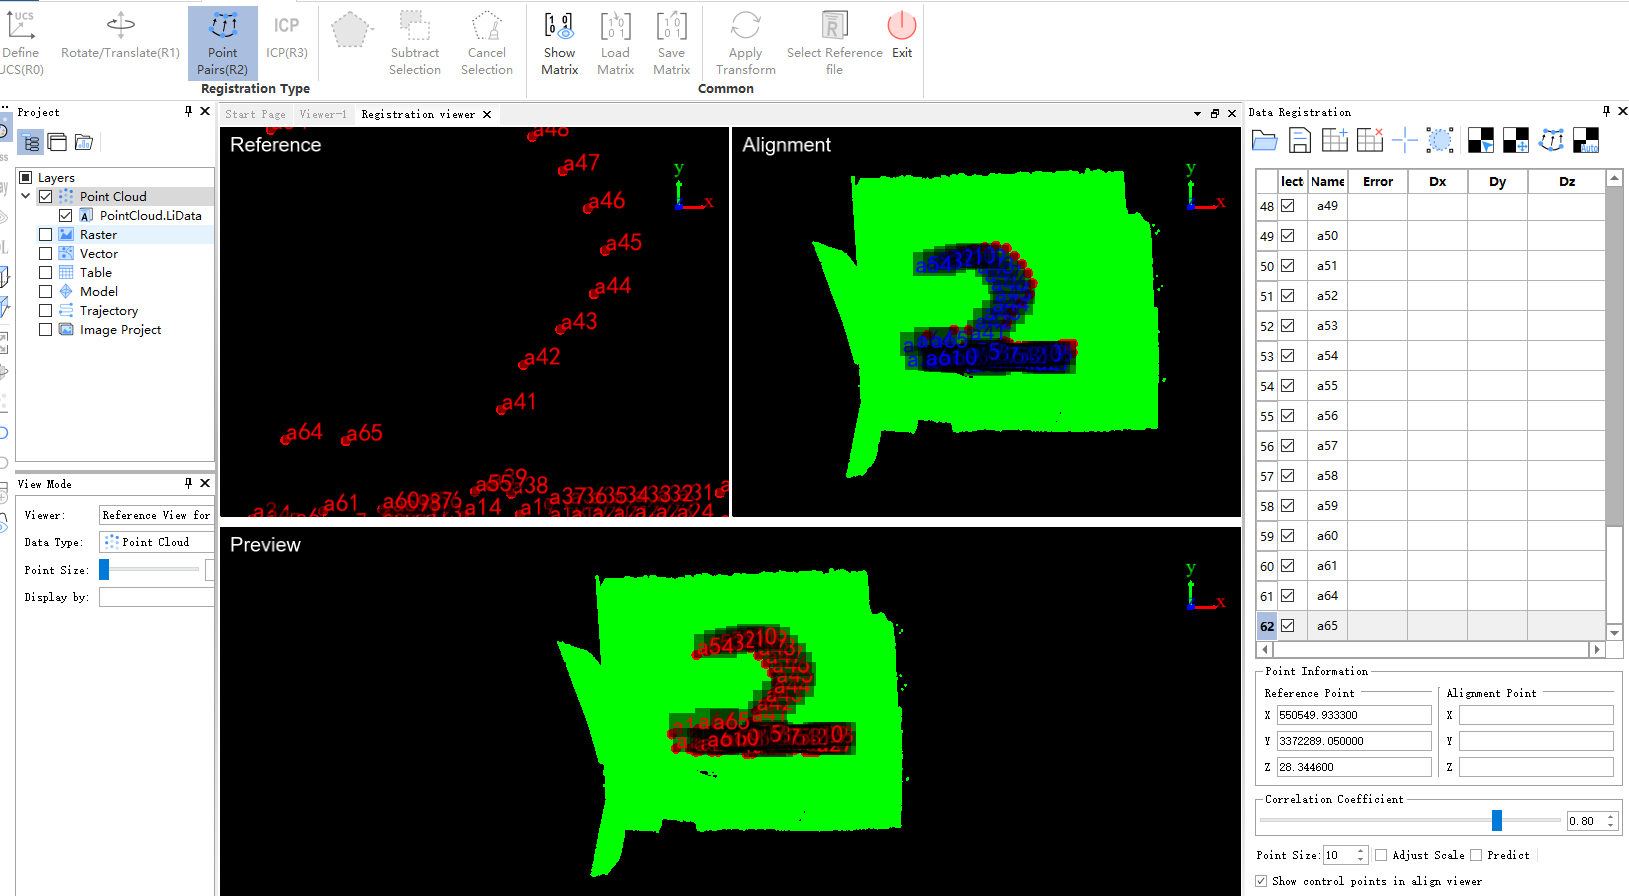Close the Registration viewer tab
This screenshot has height=896, width=1629.
point(487,115)
